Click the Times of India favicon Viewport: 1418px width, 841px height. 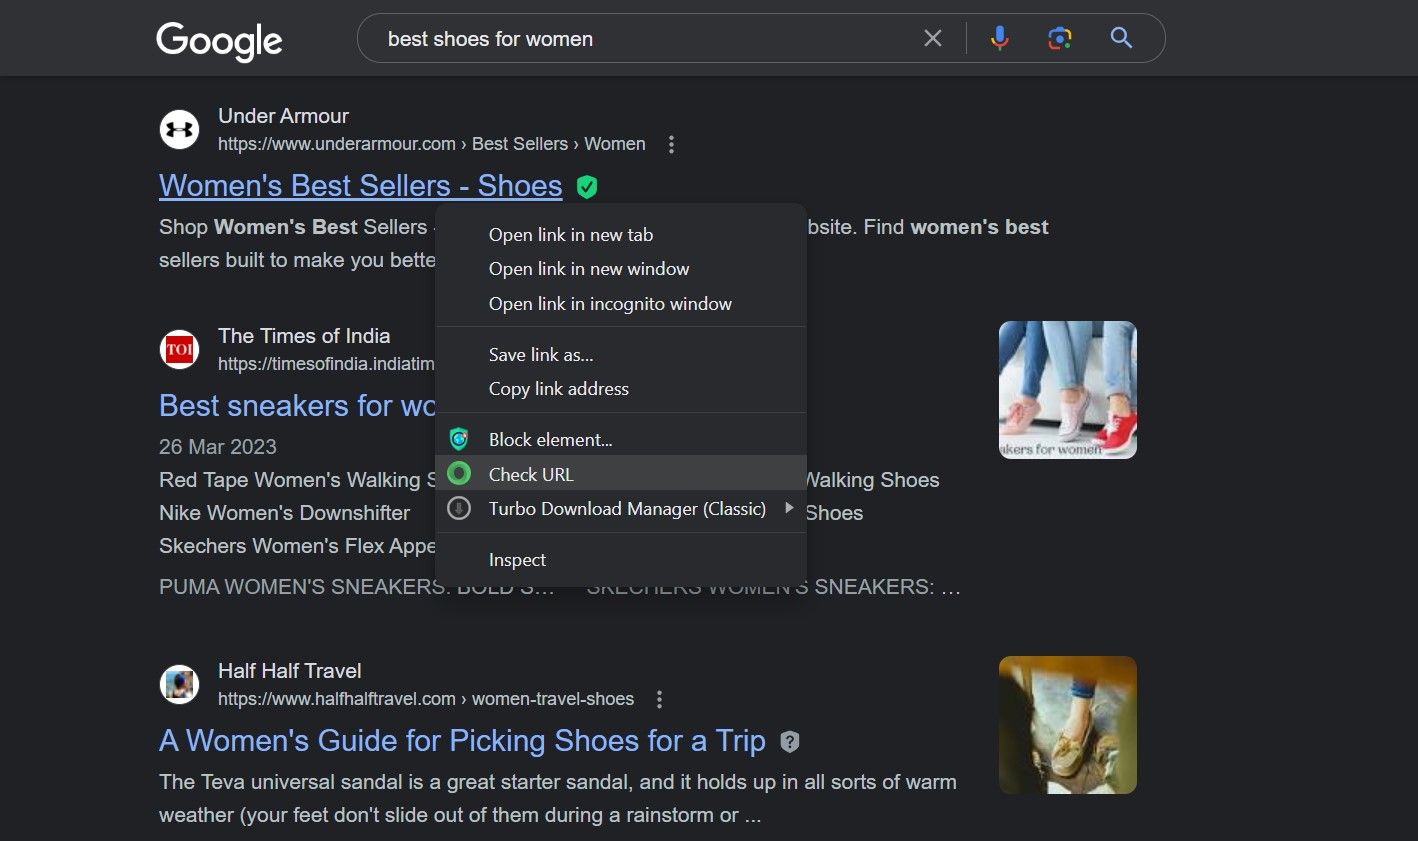click(x=179, y=349)
